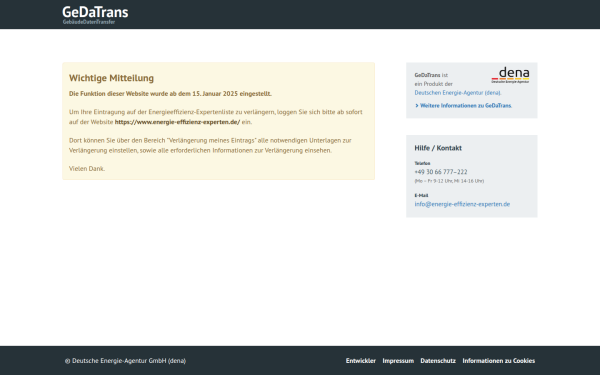Click the Telefon label

[422, 163]
